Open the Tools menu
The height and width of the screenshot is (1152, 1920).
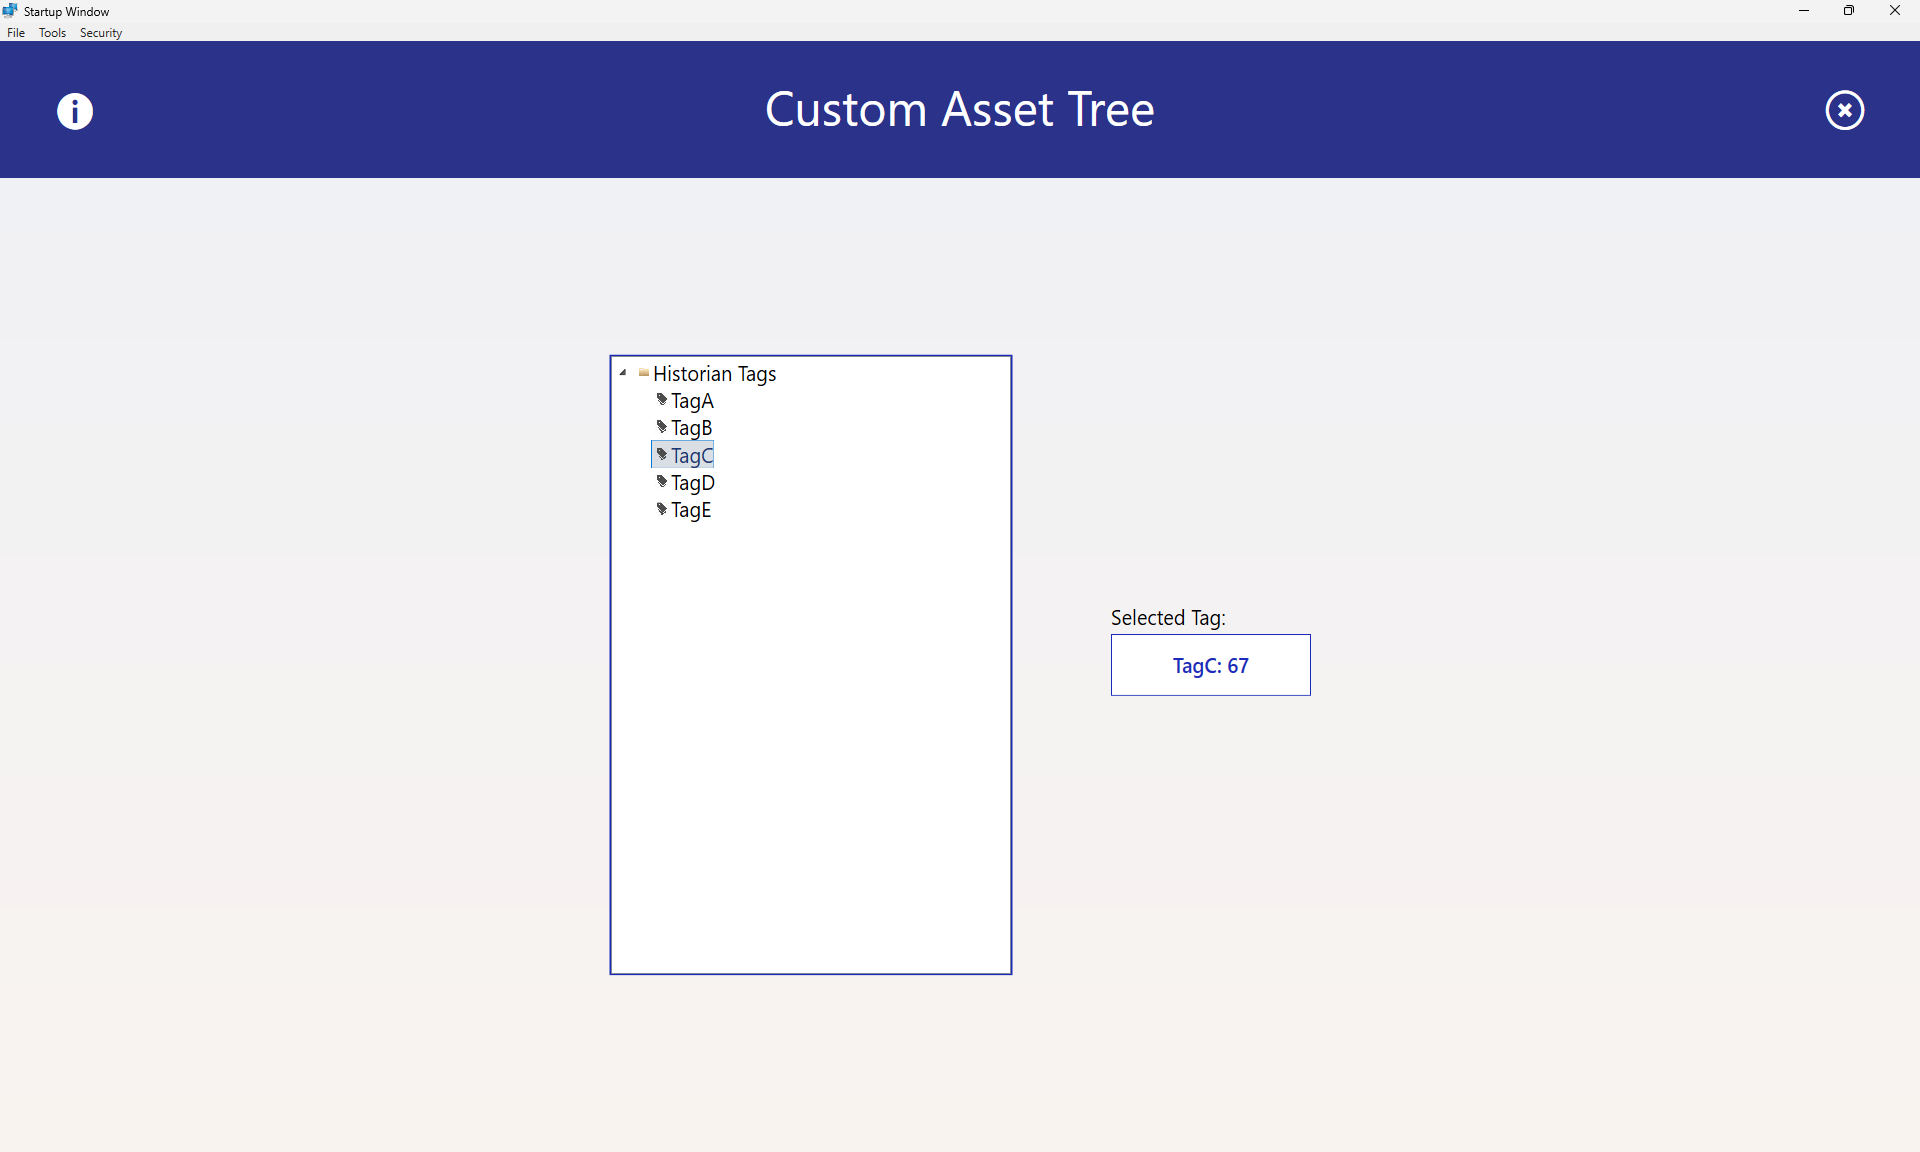click(52, 33)
